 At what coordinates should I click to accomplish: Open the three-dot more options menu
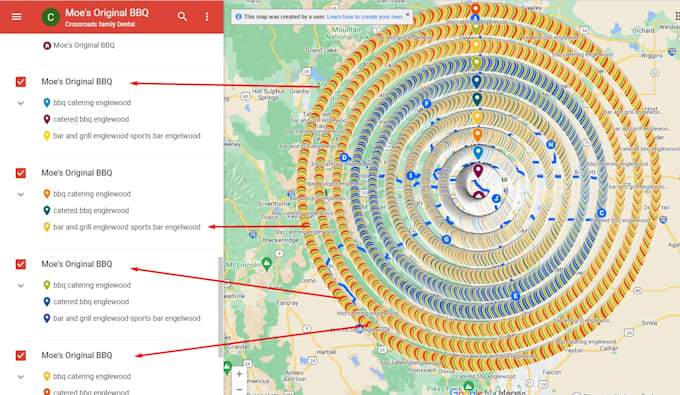(206, 17)
